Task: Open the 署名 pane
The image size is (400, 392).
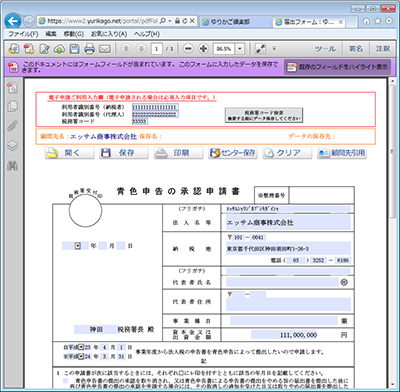Action: point(356,49)
